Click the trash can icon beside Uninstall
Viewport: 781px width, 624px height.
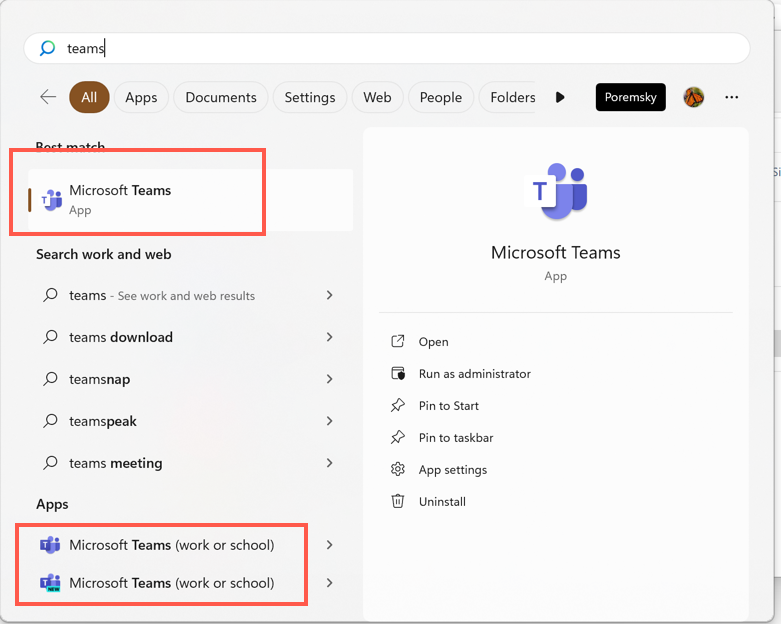coord(397,501)
